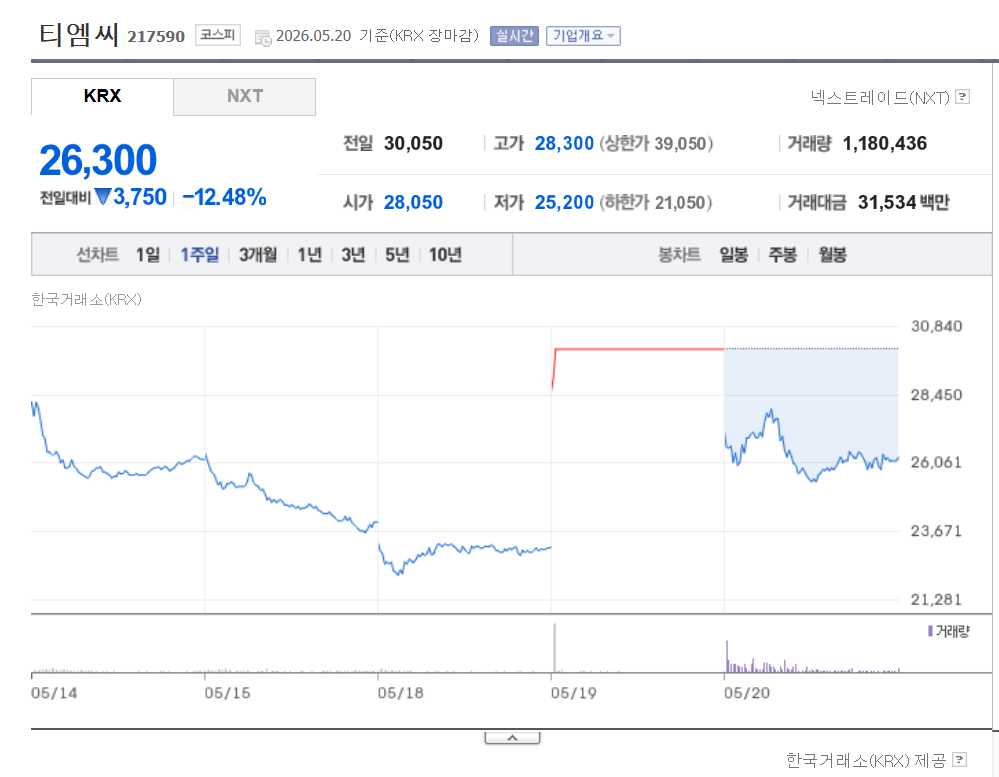The width and height of the screenshot is (999, 777).
Task: Click the 30,840 axis label
Action: coord(937,326)
